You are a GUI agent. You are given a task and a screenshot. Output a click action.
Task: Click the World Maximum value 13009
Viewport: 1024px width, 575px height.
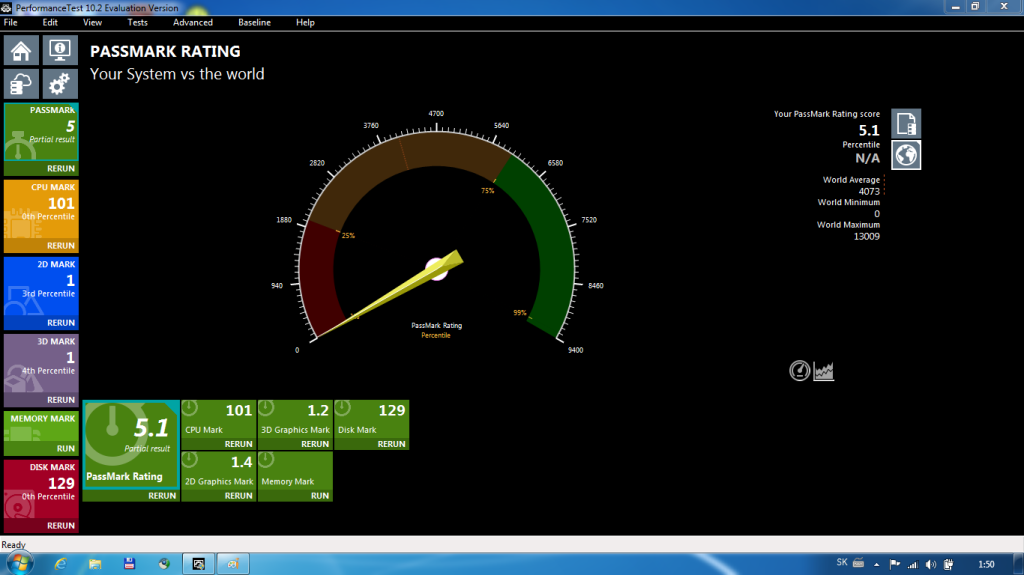(867, 237)
